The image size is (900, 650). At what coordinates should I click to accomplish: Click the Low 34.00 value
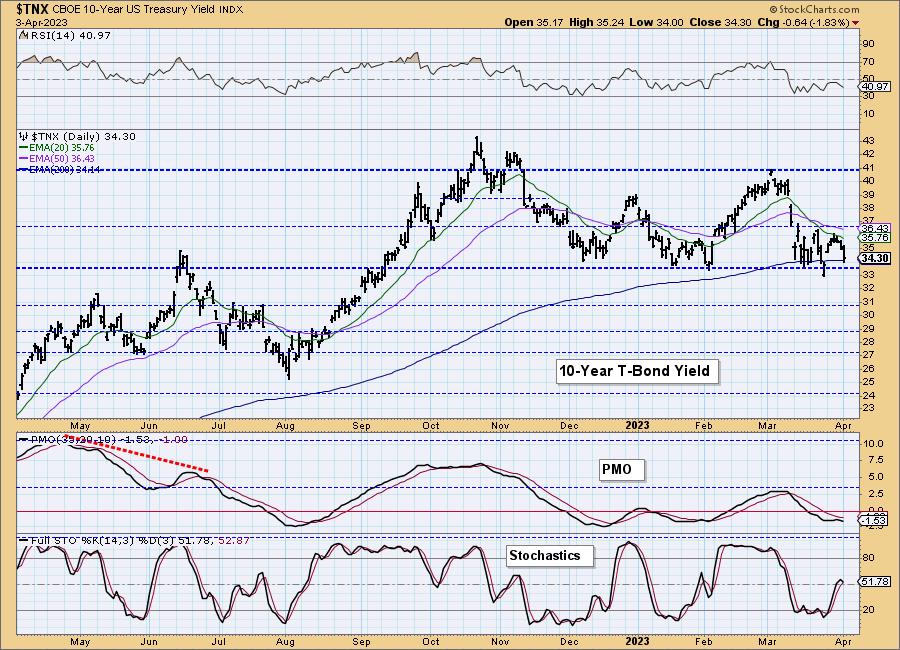coord(656,22)
